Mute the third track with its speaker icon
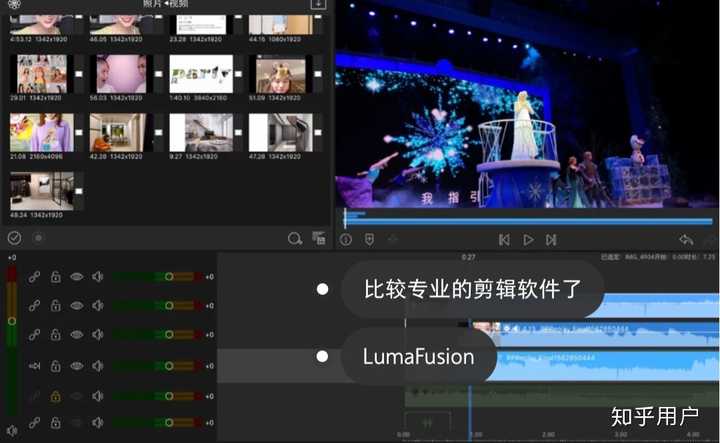This screenshot has width=720, height=443. pos(97,335)
